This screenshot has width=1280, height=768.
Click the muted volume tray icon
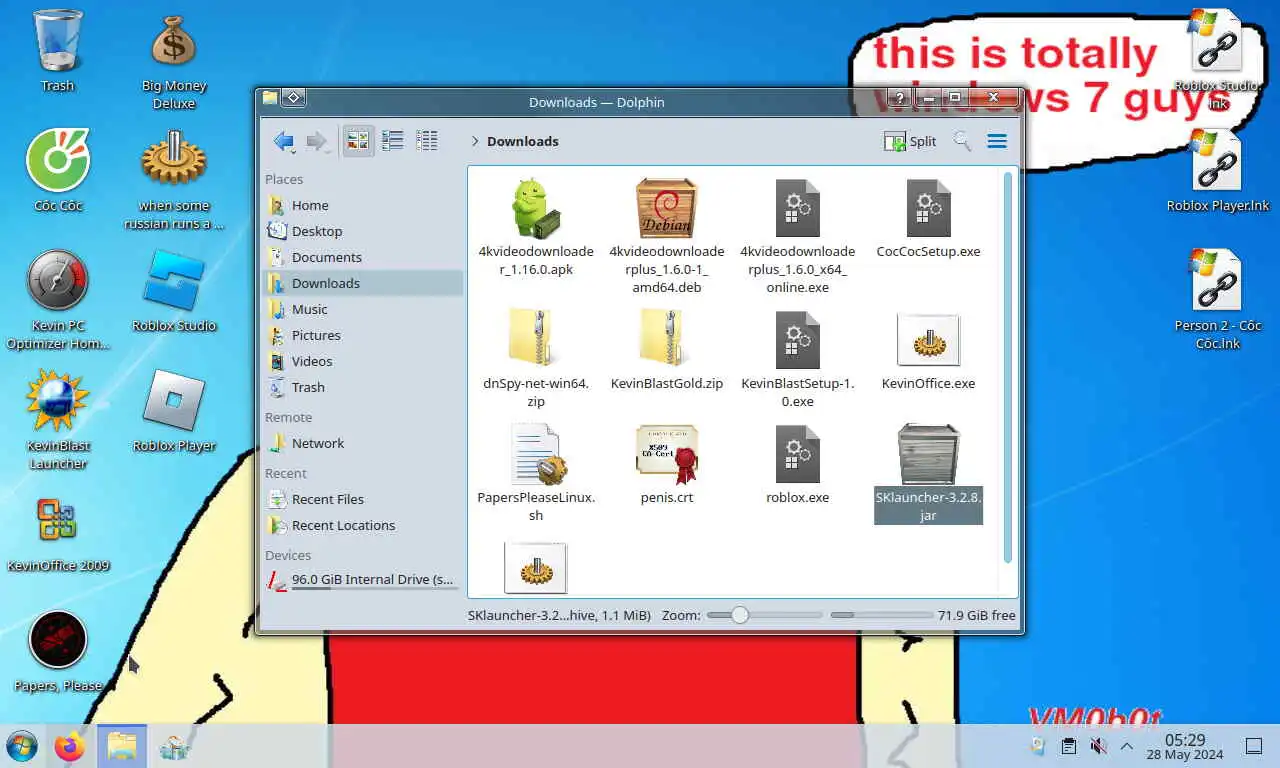(1098, 746)
